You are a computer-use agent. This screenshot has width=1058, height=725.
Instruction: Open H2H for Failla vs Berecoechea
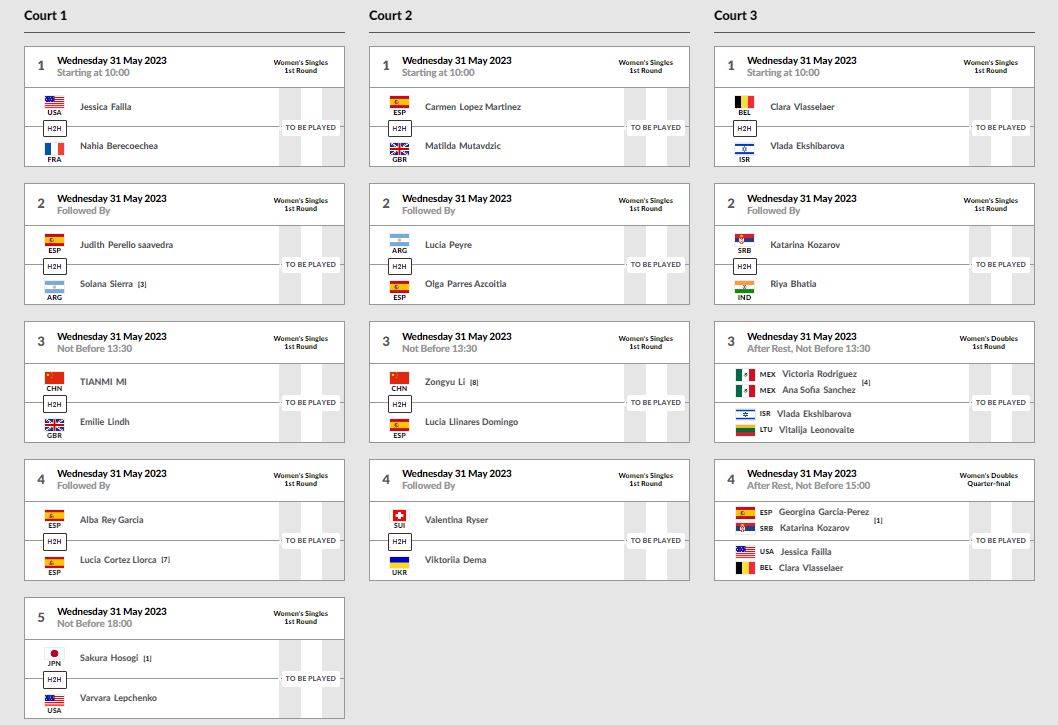[55, 128]
